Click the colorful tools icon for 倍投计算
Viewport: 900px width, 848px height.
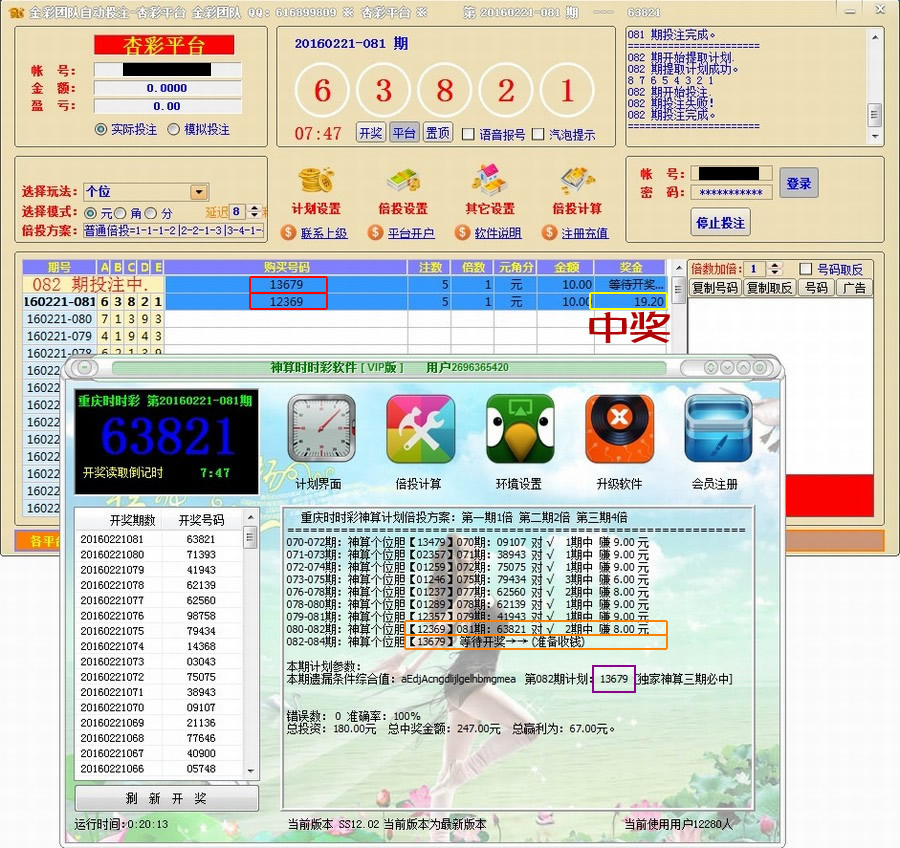pos(420,429)
